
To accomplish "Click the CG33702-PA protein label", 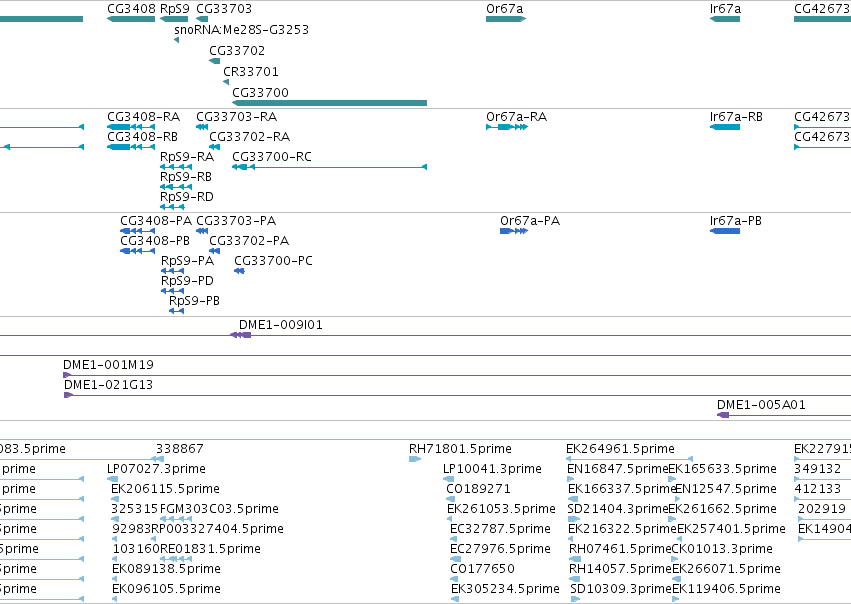I will pyautogui.click(x=249, y=241).
